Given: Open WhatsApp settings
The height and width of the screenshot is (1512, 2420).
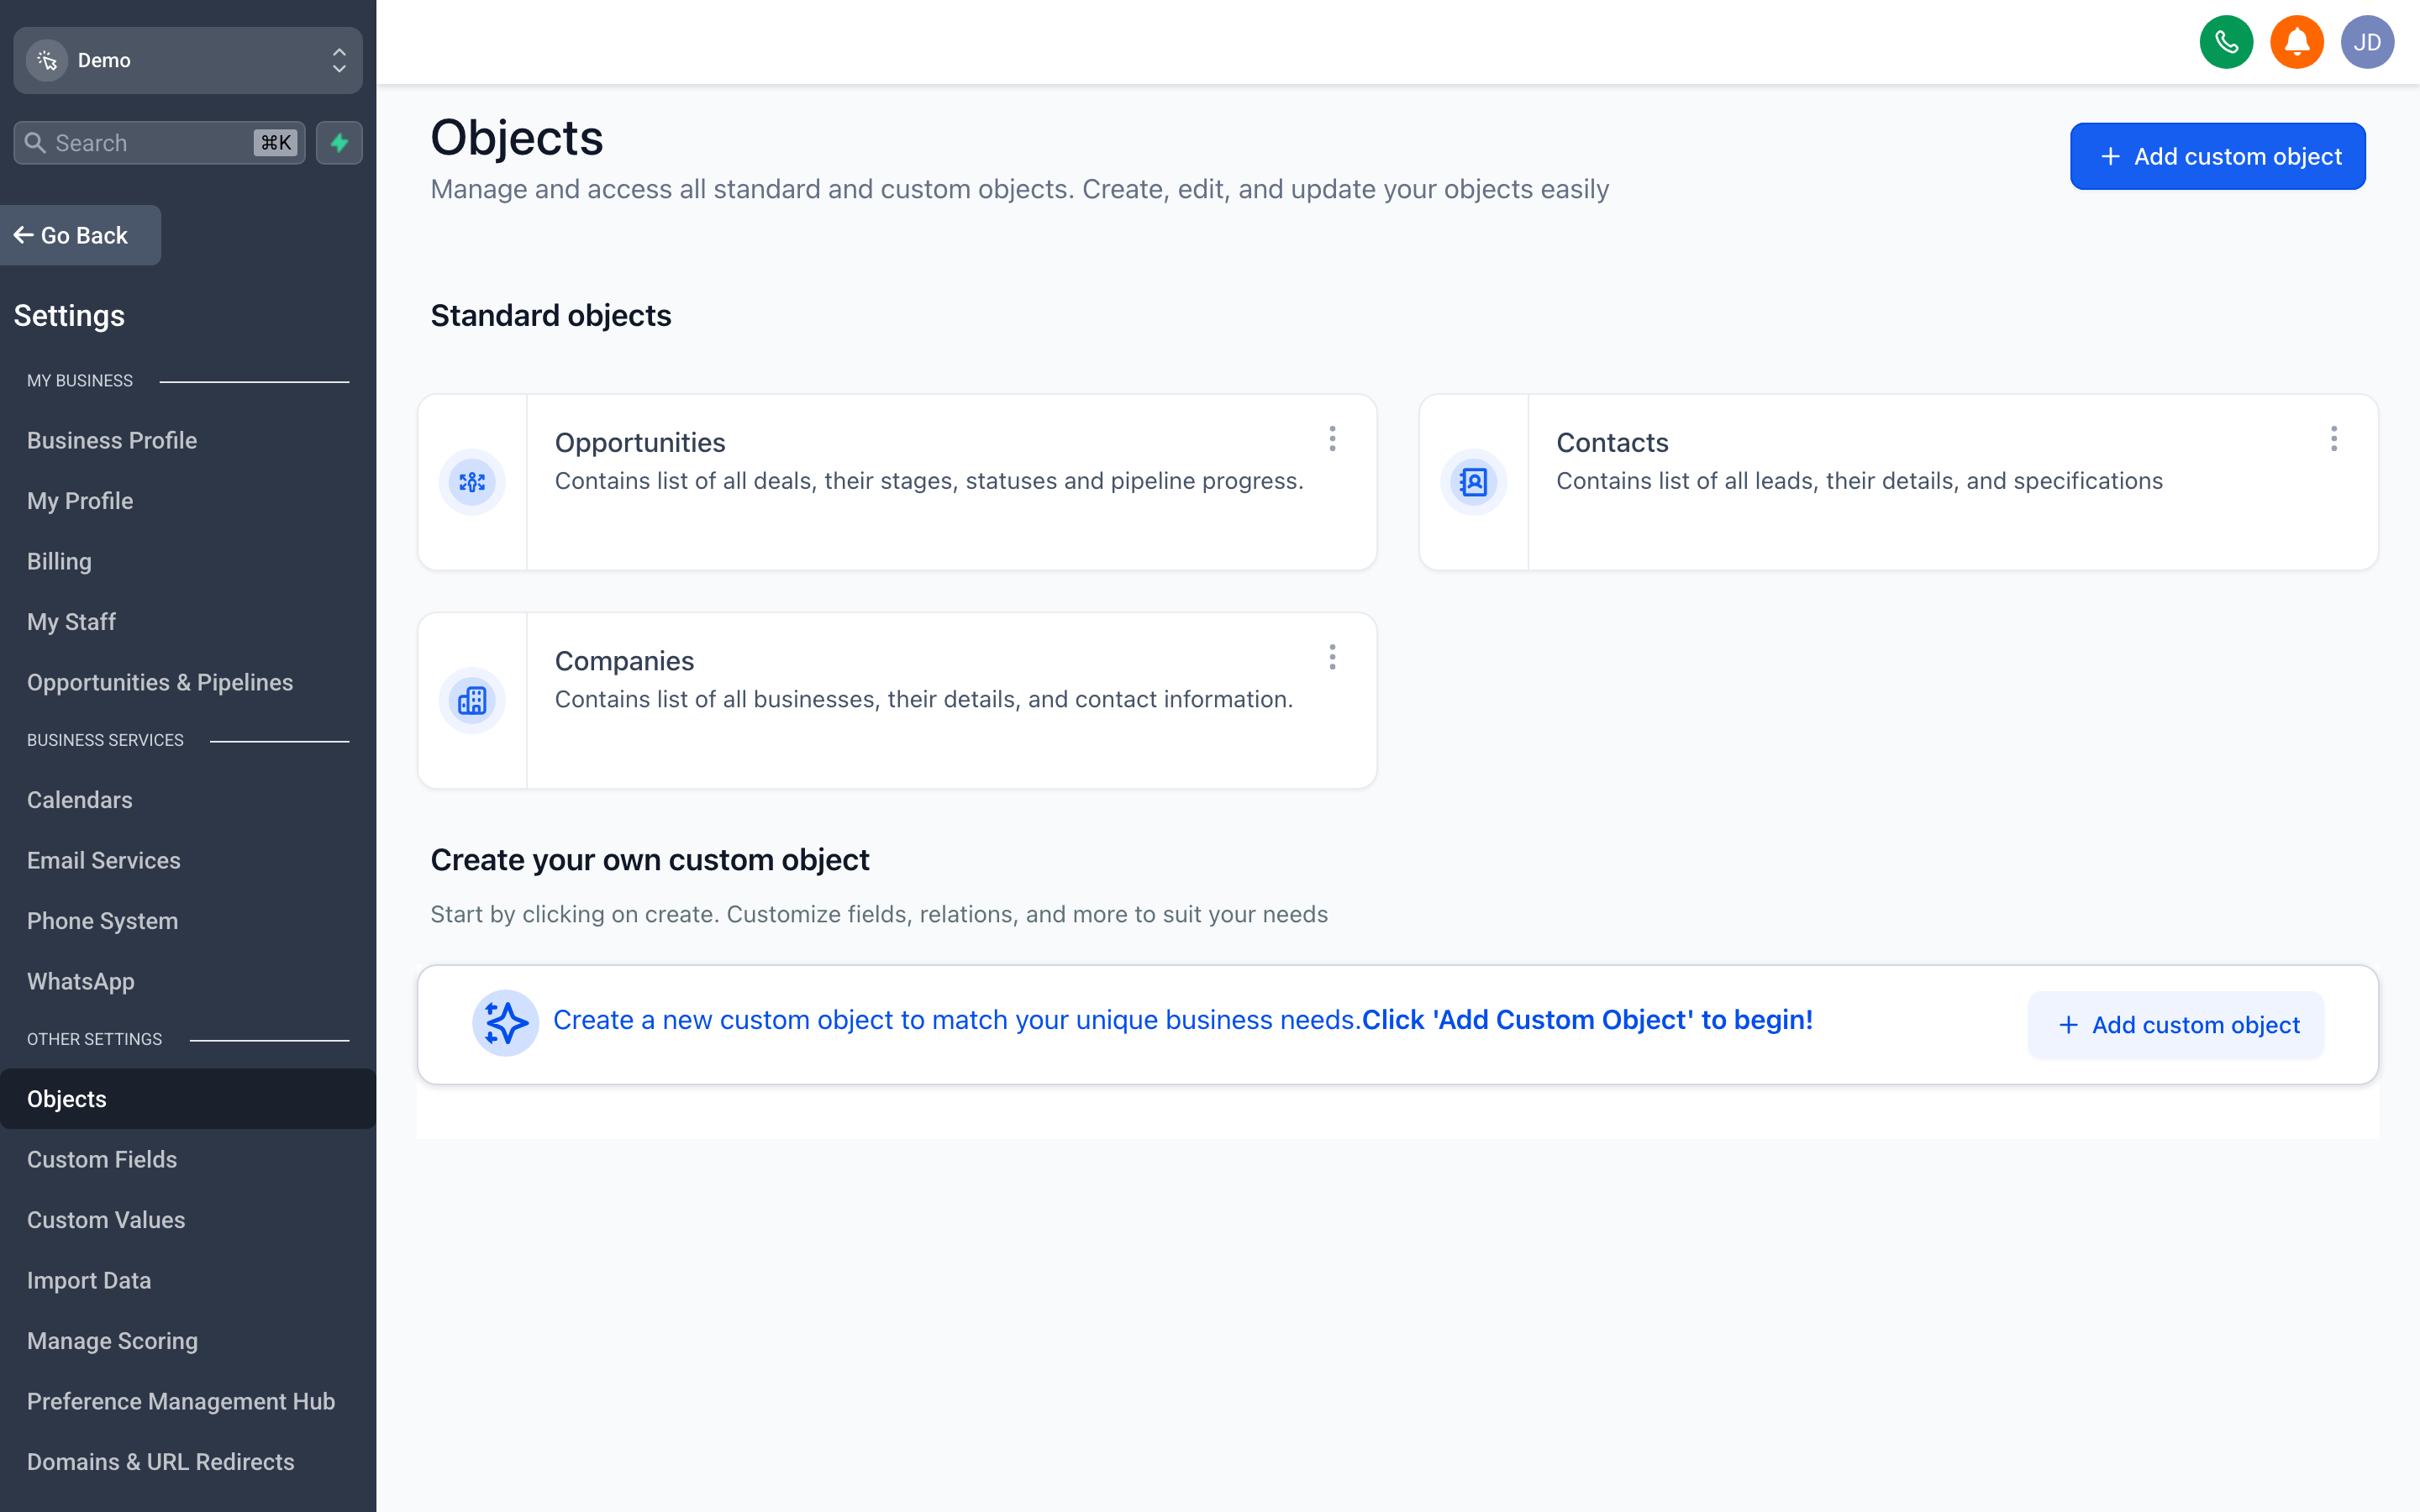Looking at the screenshot, I should pyautogui.click(x=80, y=981).
